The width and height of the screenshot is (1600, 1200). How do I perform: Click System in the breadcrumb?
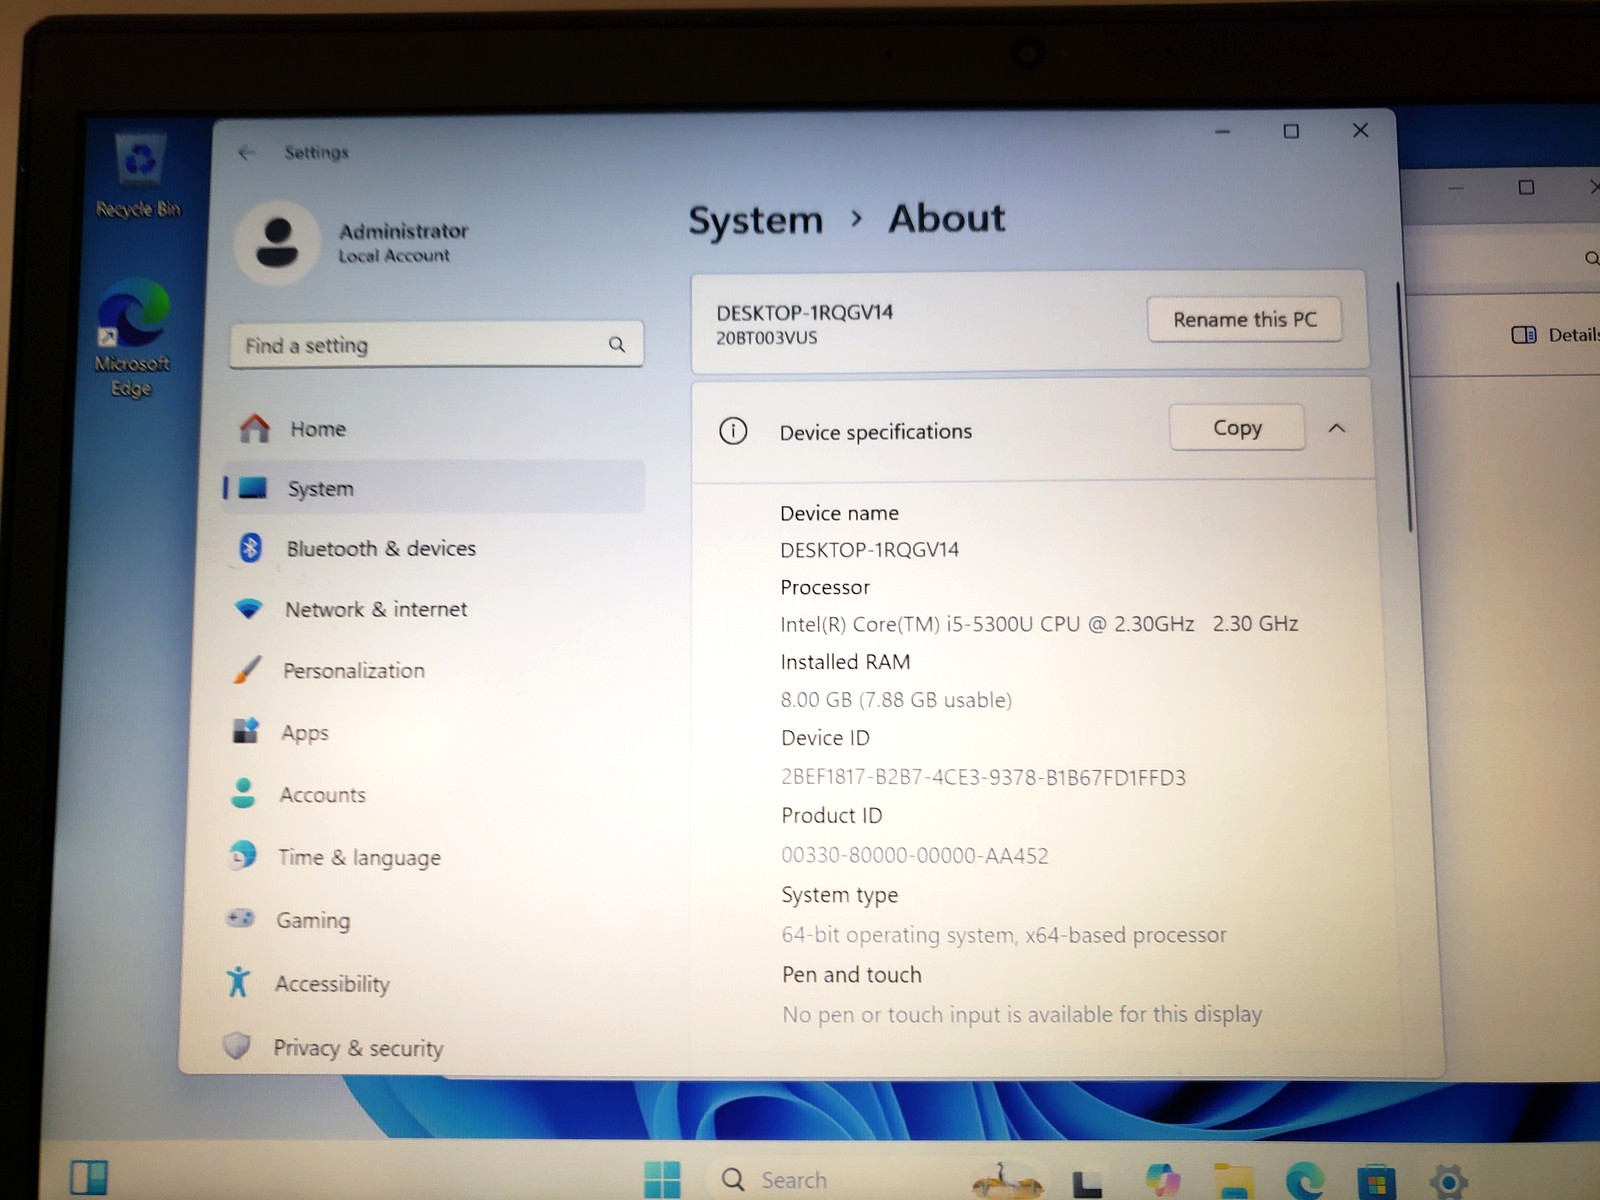(x=755, y=220)
